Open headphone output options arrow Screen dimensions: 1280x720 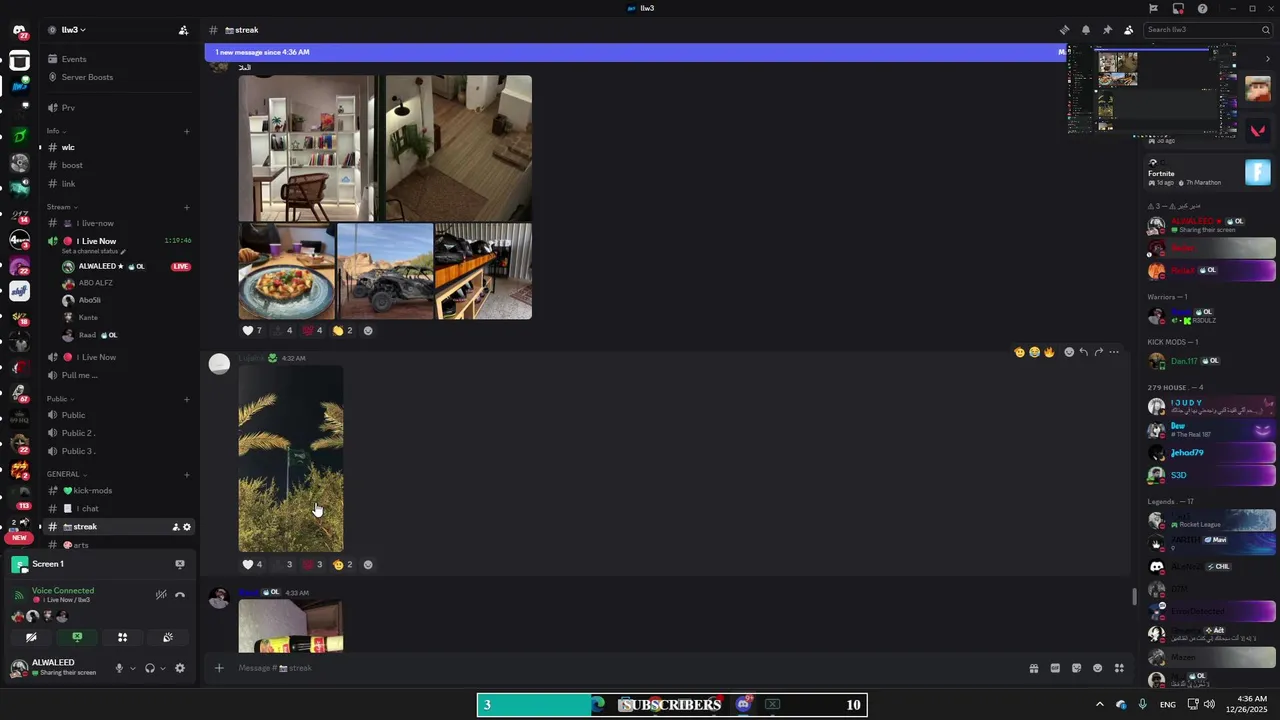(x=163, y=668)
